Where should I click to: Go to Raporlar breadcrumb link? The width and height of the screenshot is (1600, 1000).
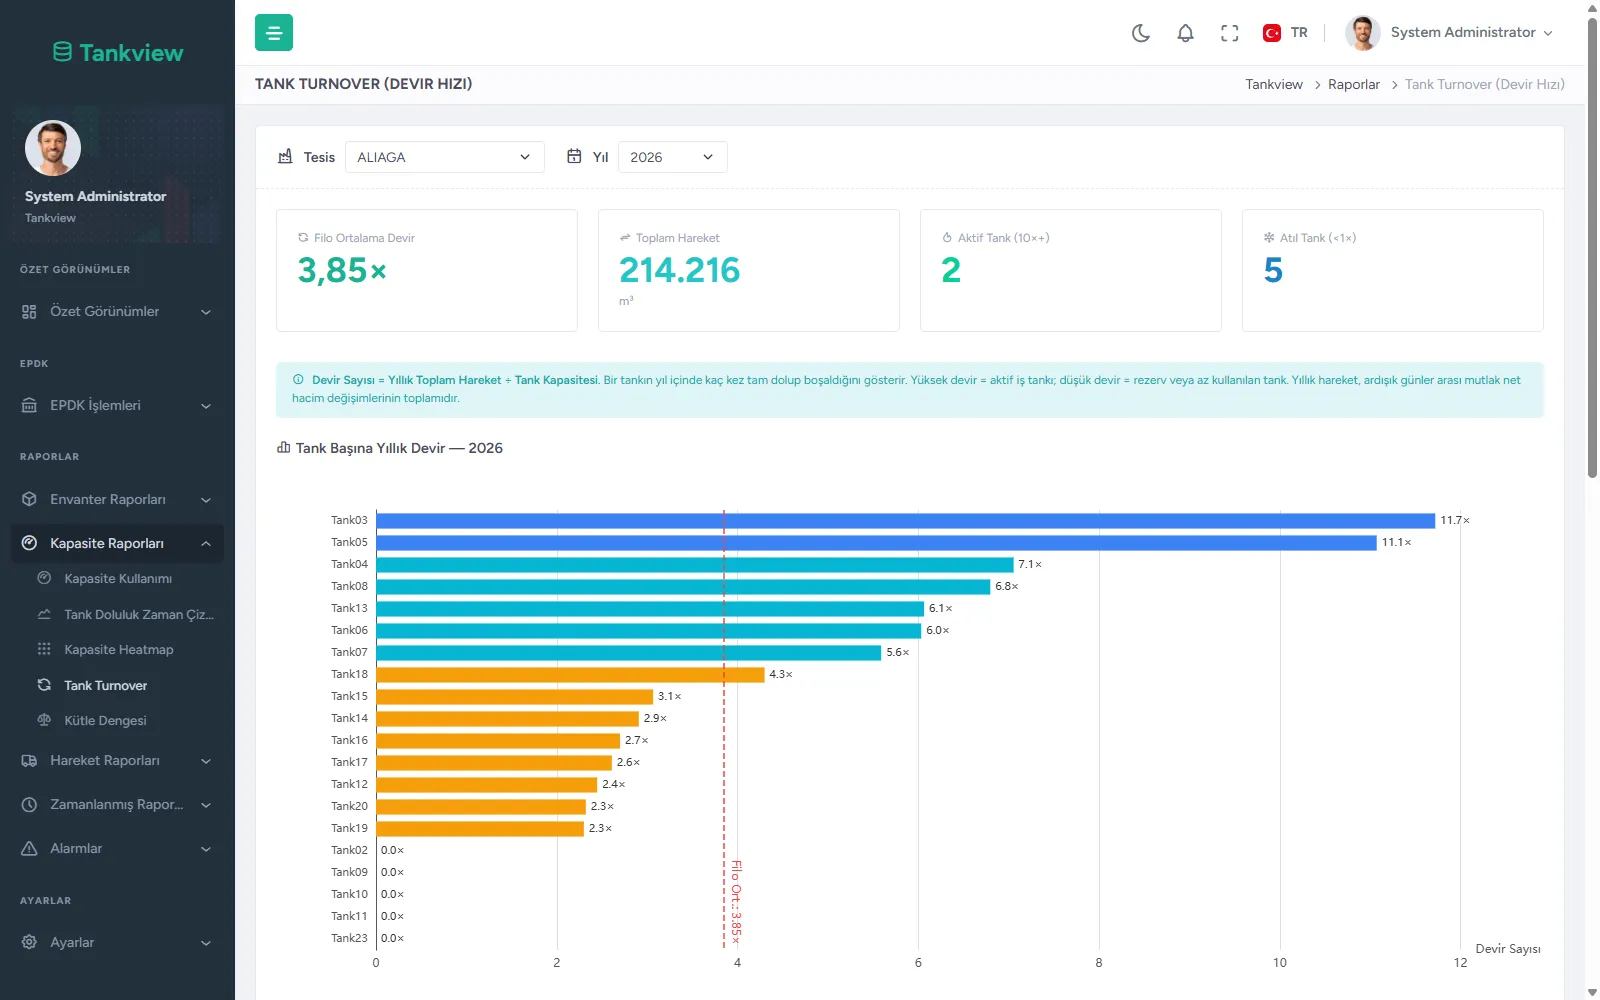click(x=1354, y=84)
